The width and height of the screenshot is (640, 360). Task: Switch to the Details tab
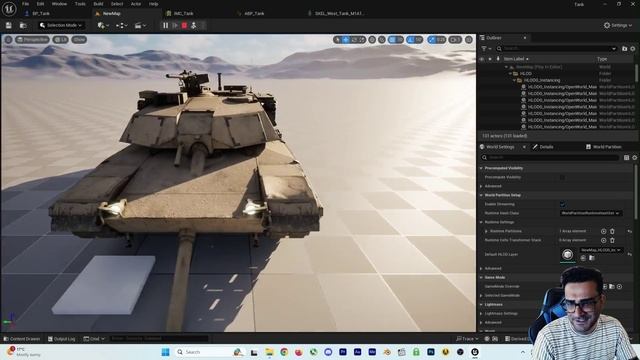tap(546, 147)
